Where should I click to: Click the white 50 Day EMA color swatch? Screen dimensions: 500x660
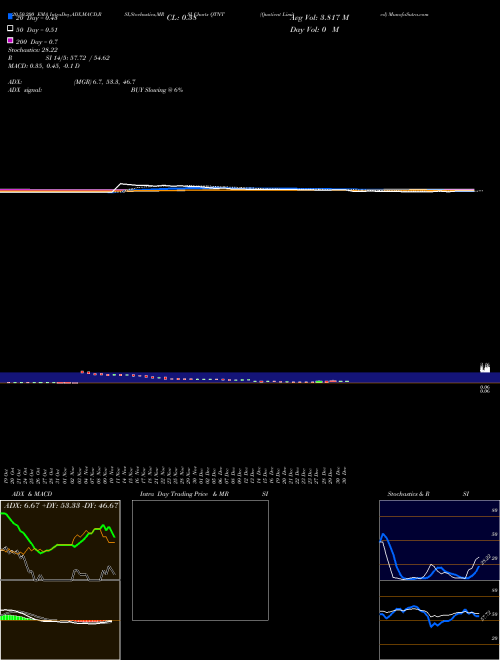(x=10, y=29)
